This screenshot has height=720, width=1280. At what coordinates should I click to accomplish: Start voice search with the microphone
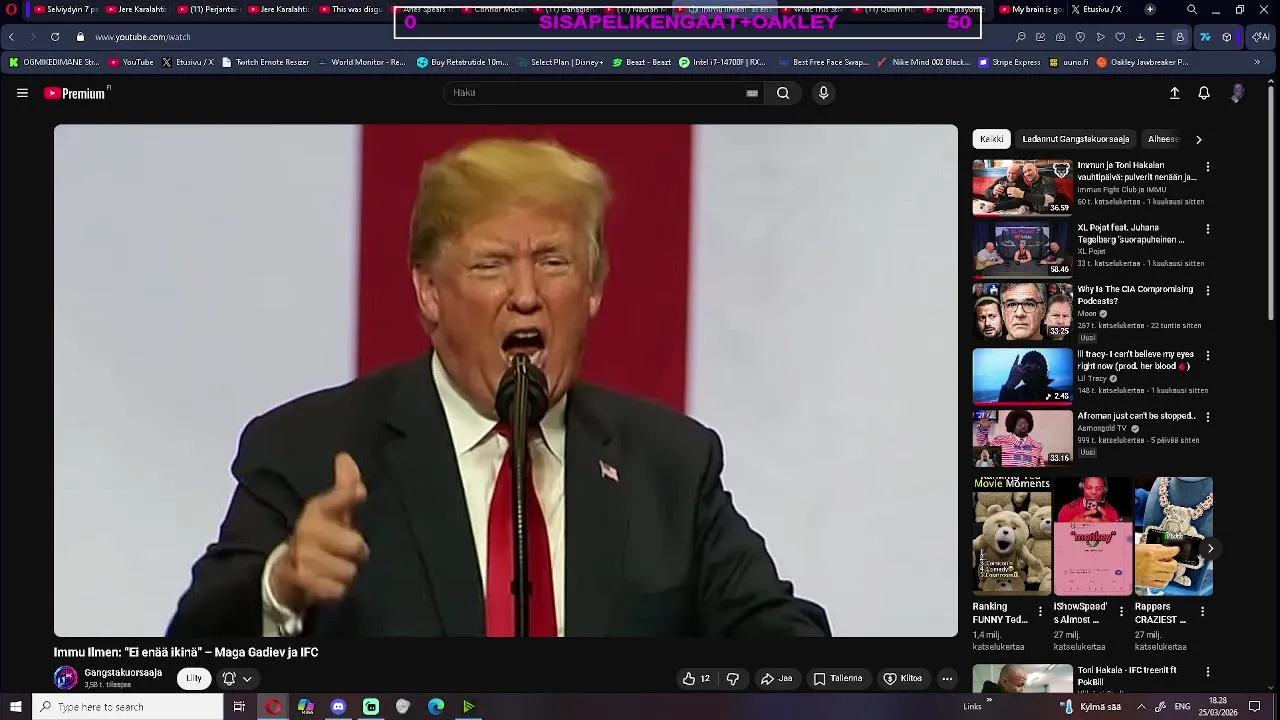tap(823, 93)
